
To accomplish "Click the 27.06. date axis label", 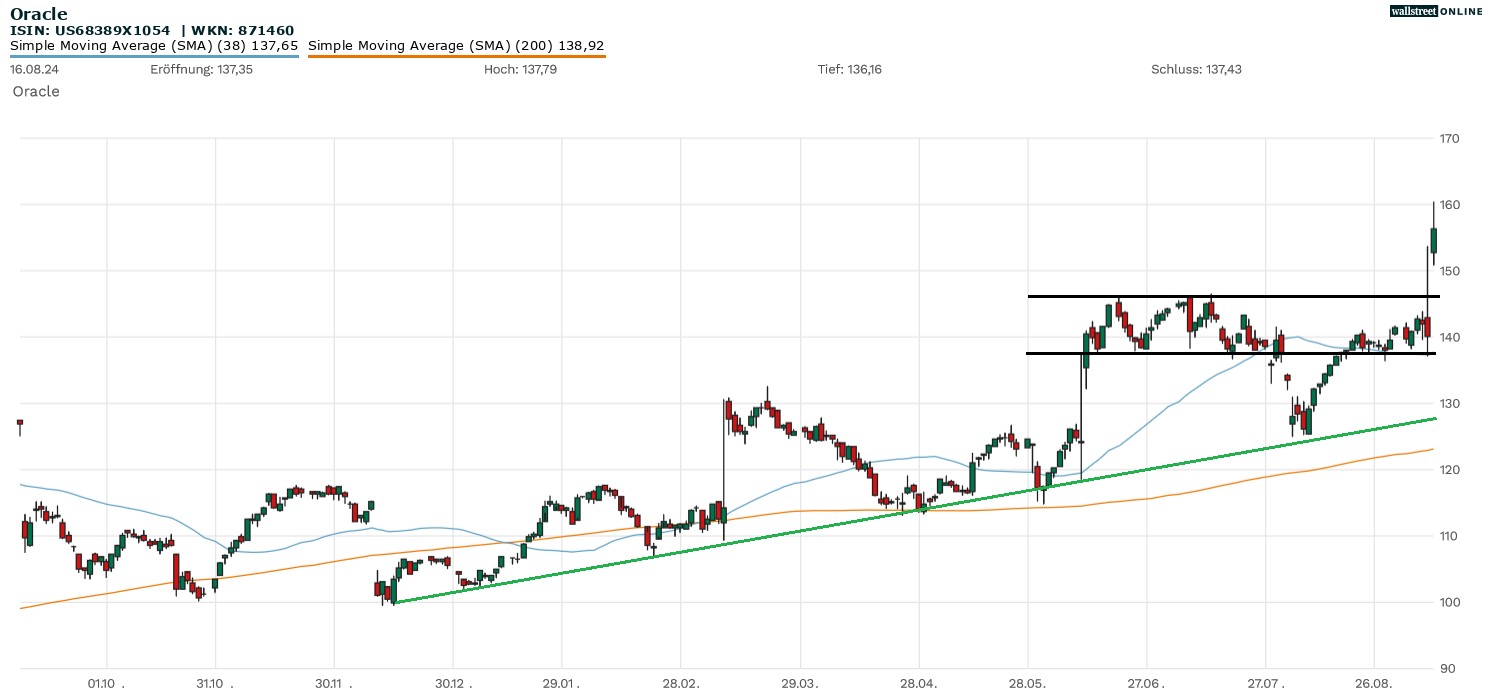I will [1146, 684].
